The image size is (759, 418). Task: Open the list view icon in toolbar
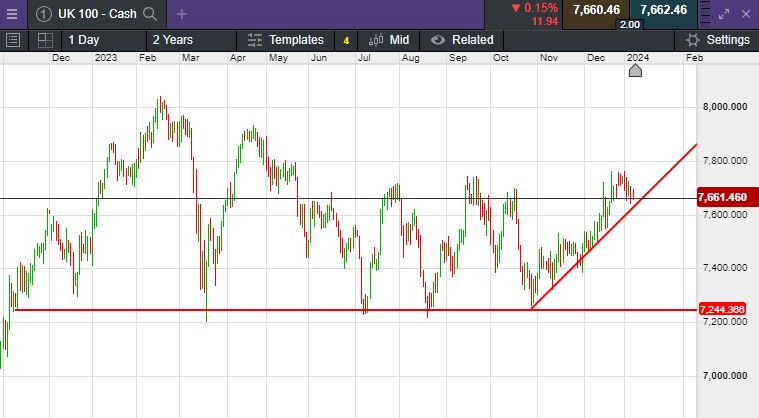[x=14, y=40]
